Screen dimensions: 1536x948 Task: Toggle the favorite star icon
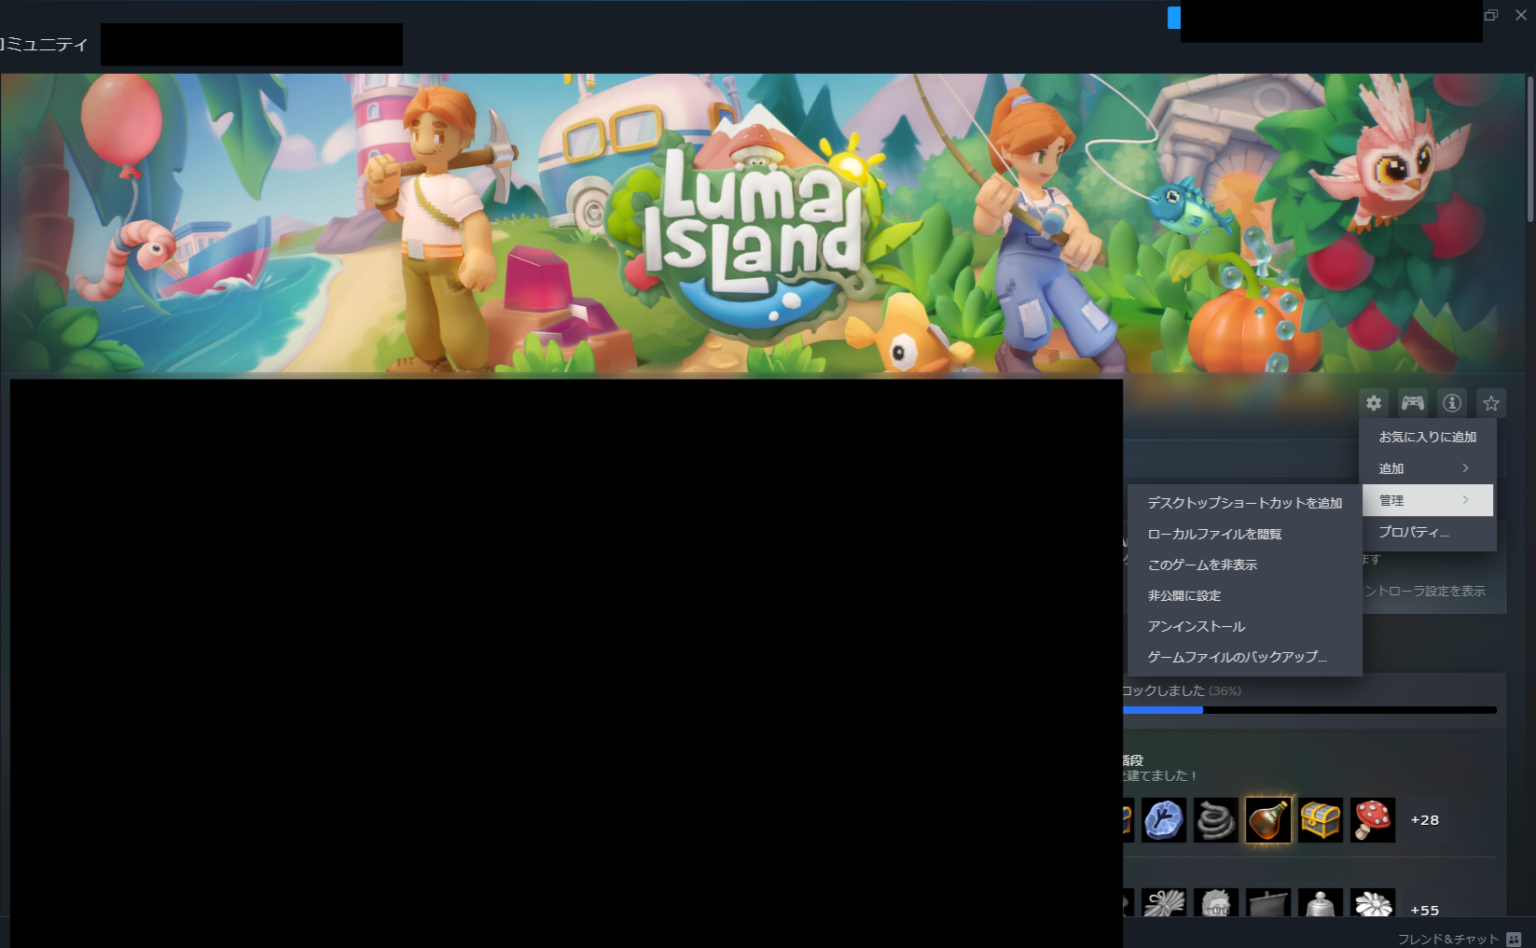[1491, 403]
